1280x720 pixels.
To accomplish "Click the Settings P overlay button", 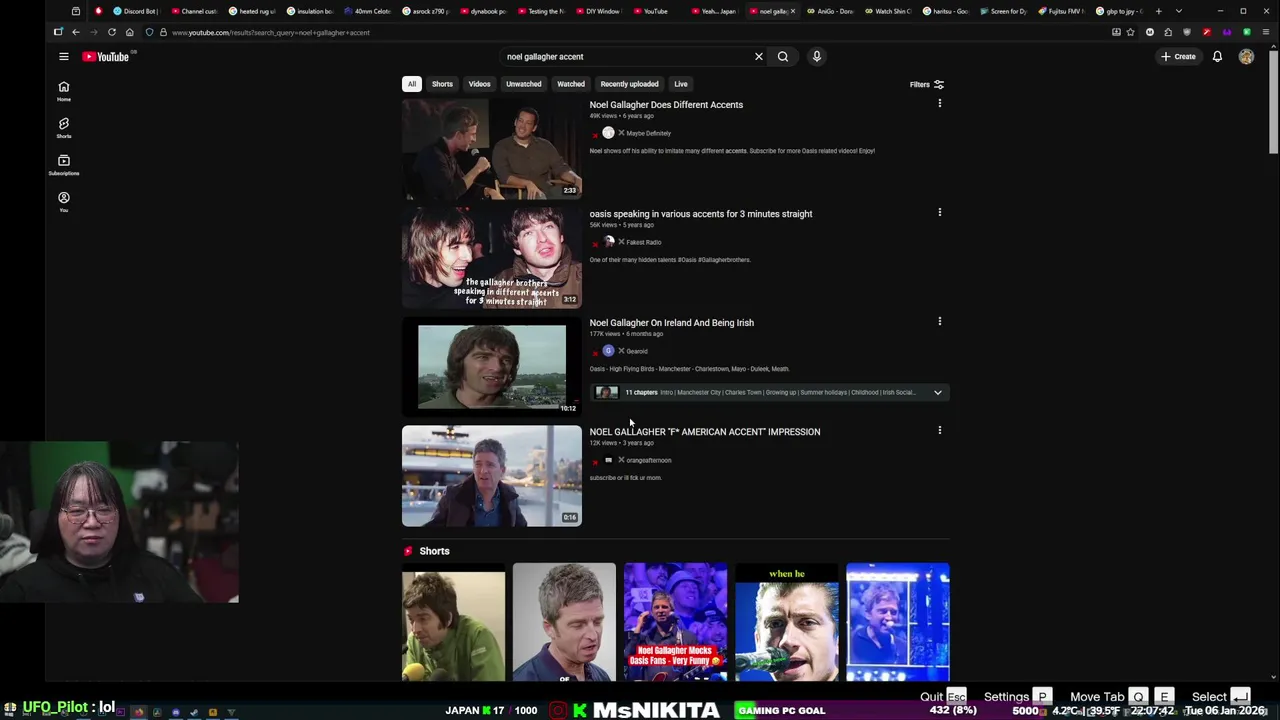I will pyautogui.click(x=1017, y=697).
